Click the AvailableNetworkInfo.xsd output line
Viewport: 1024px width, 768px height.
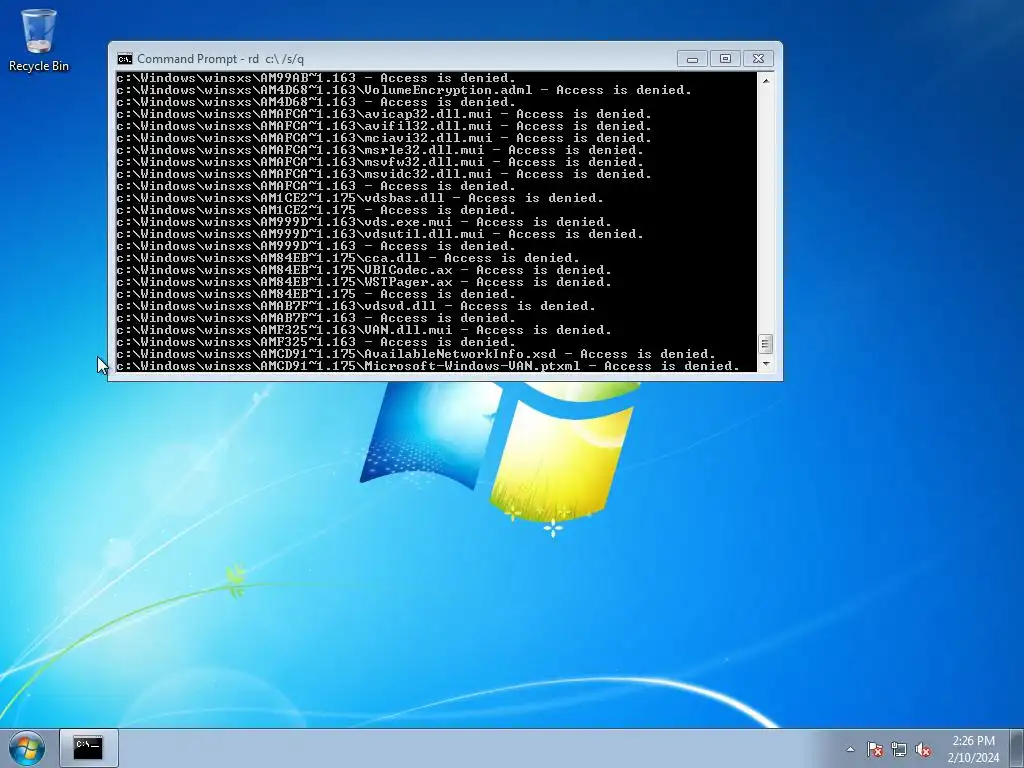coord(416,354)
